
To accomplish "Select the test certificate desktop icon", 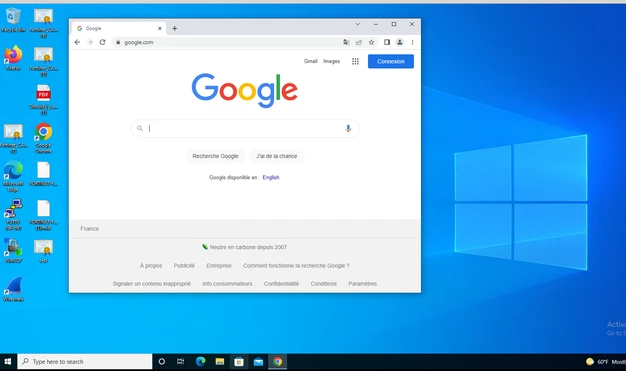I will (44, 251).
